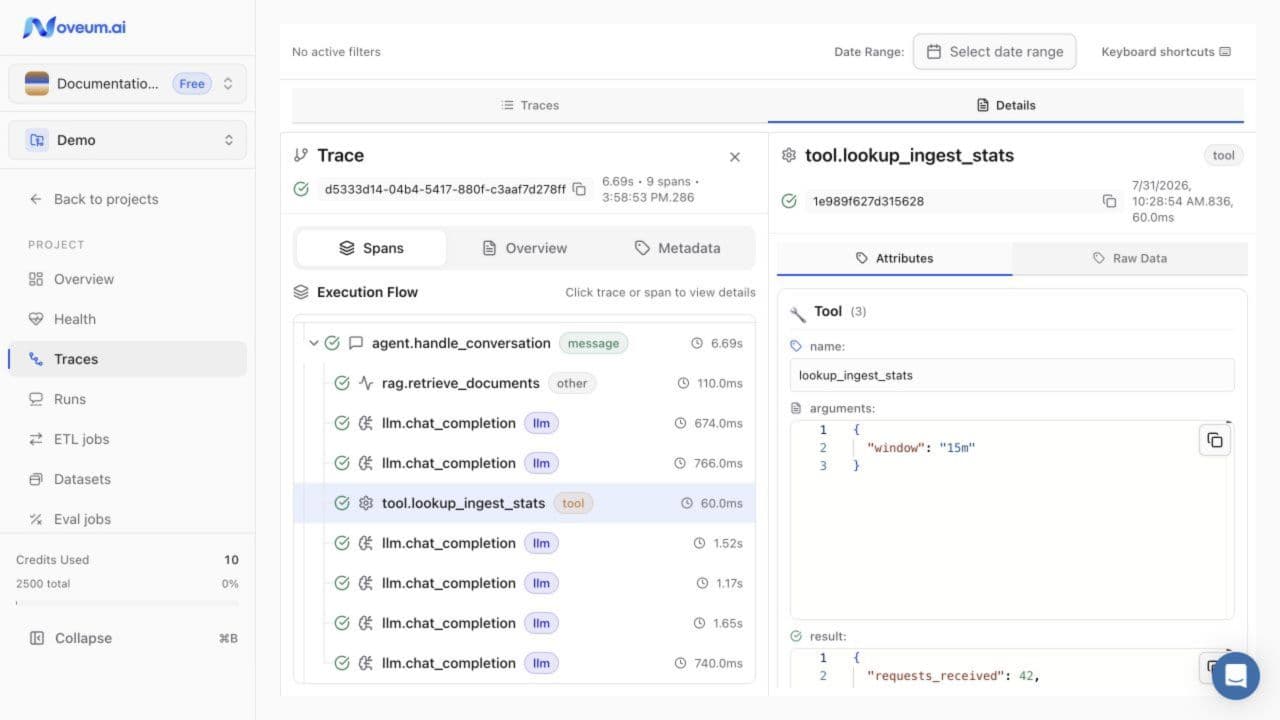The width and height of the screenshot is (1280, 720).
Task: Open the Demo project switcher
Action: tap(128, 140)
